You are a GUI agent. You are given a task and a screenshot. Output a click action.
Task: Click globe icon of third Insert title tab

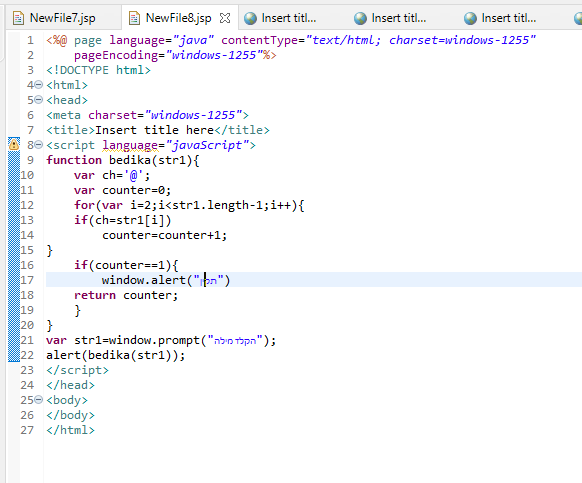tap(470, 18)
